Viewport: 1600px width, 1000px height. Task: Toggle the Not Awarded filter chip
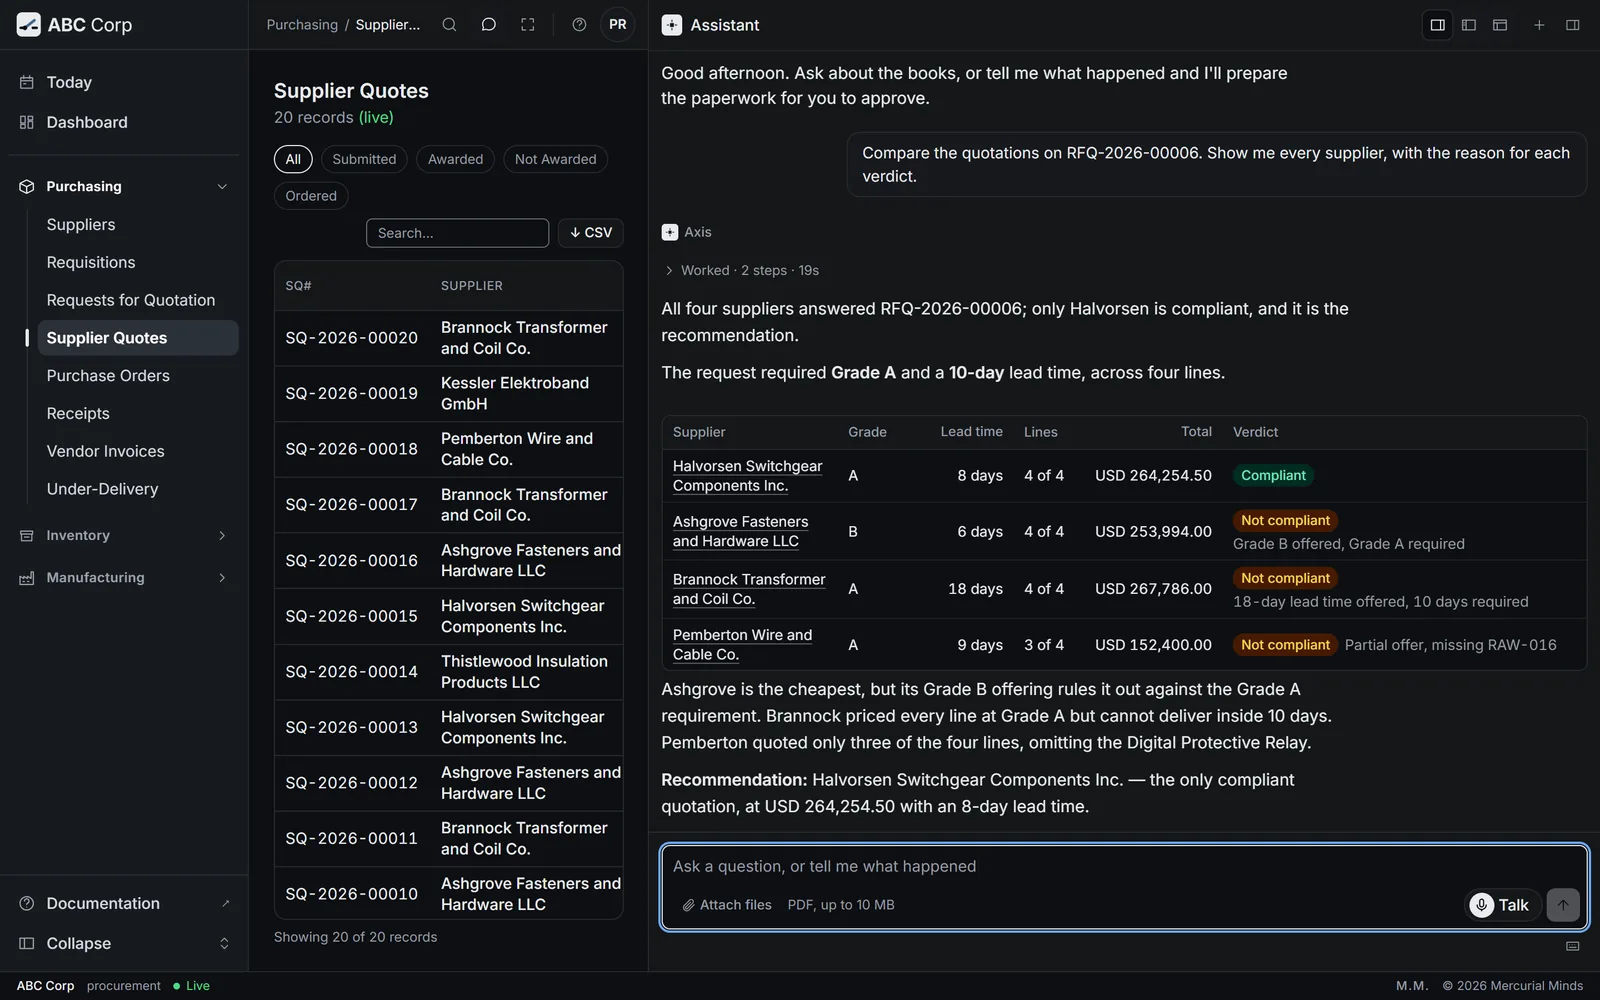pyautogui.click(x=555, y=159)
